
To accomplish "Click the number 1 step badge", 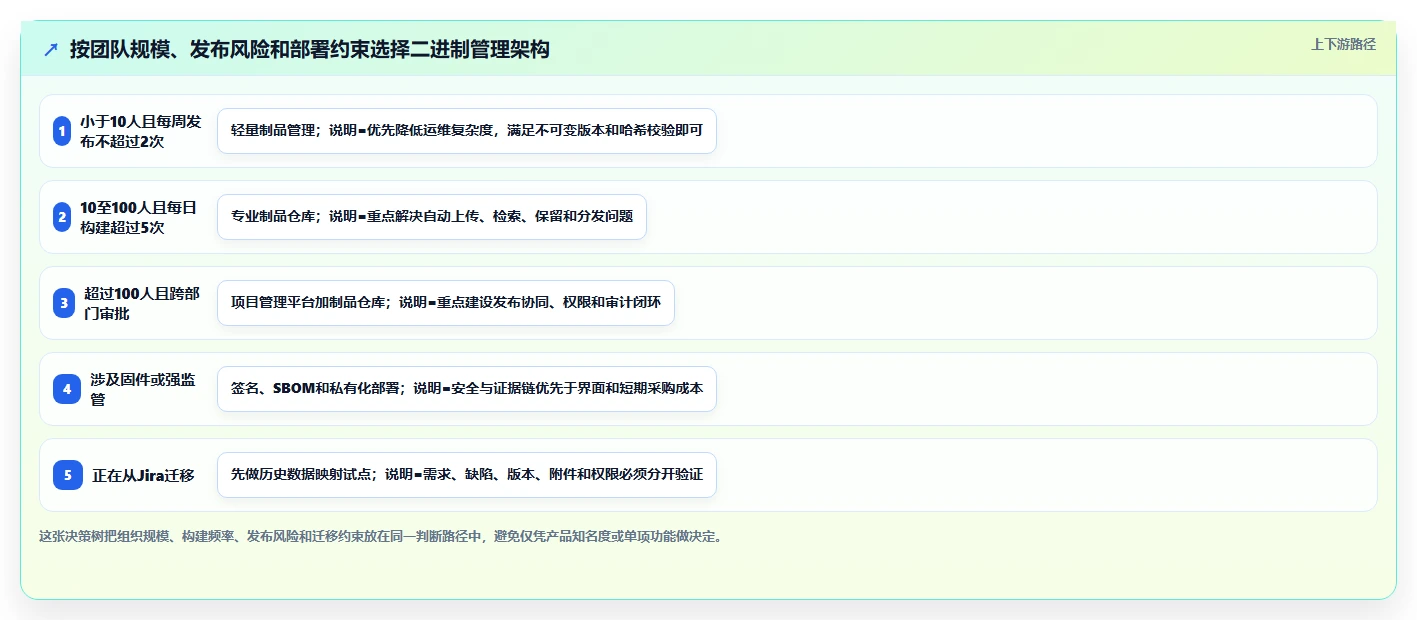I will (62, 131).
